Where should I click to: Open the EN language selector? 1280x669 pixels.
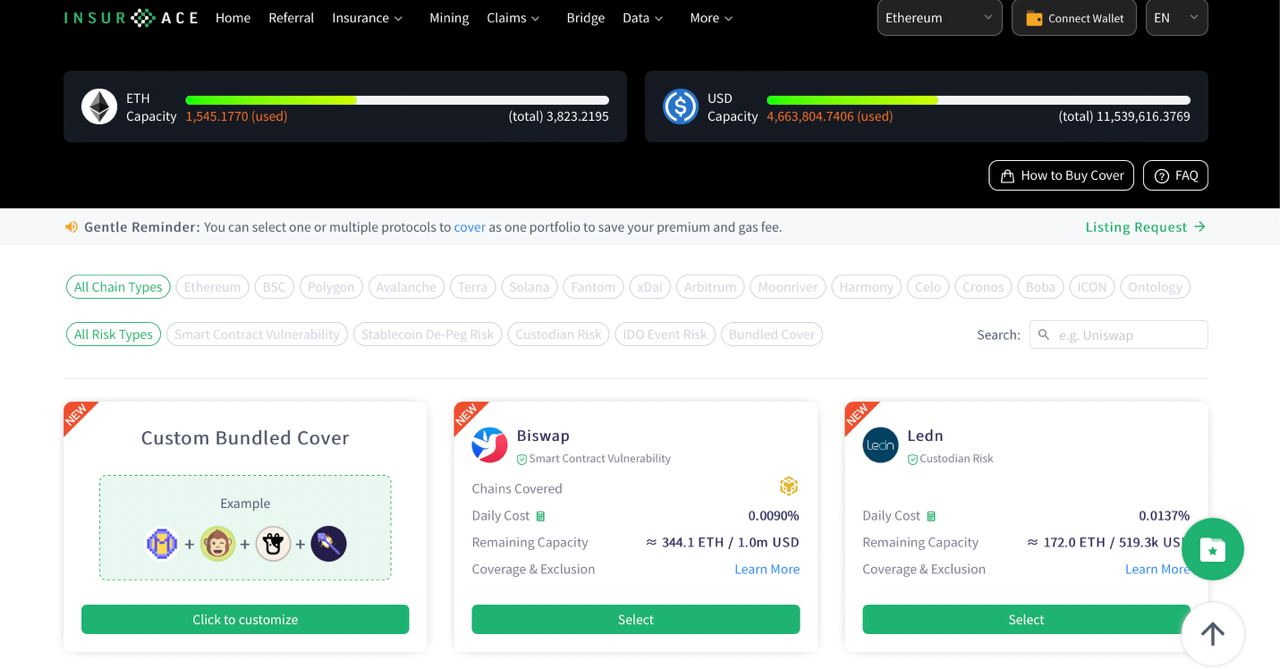1177,18
